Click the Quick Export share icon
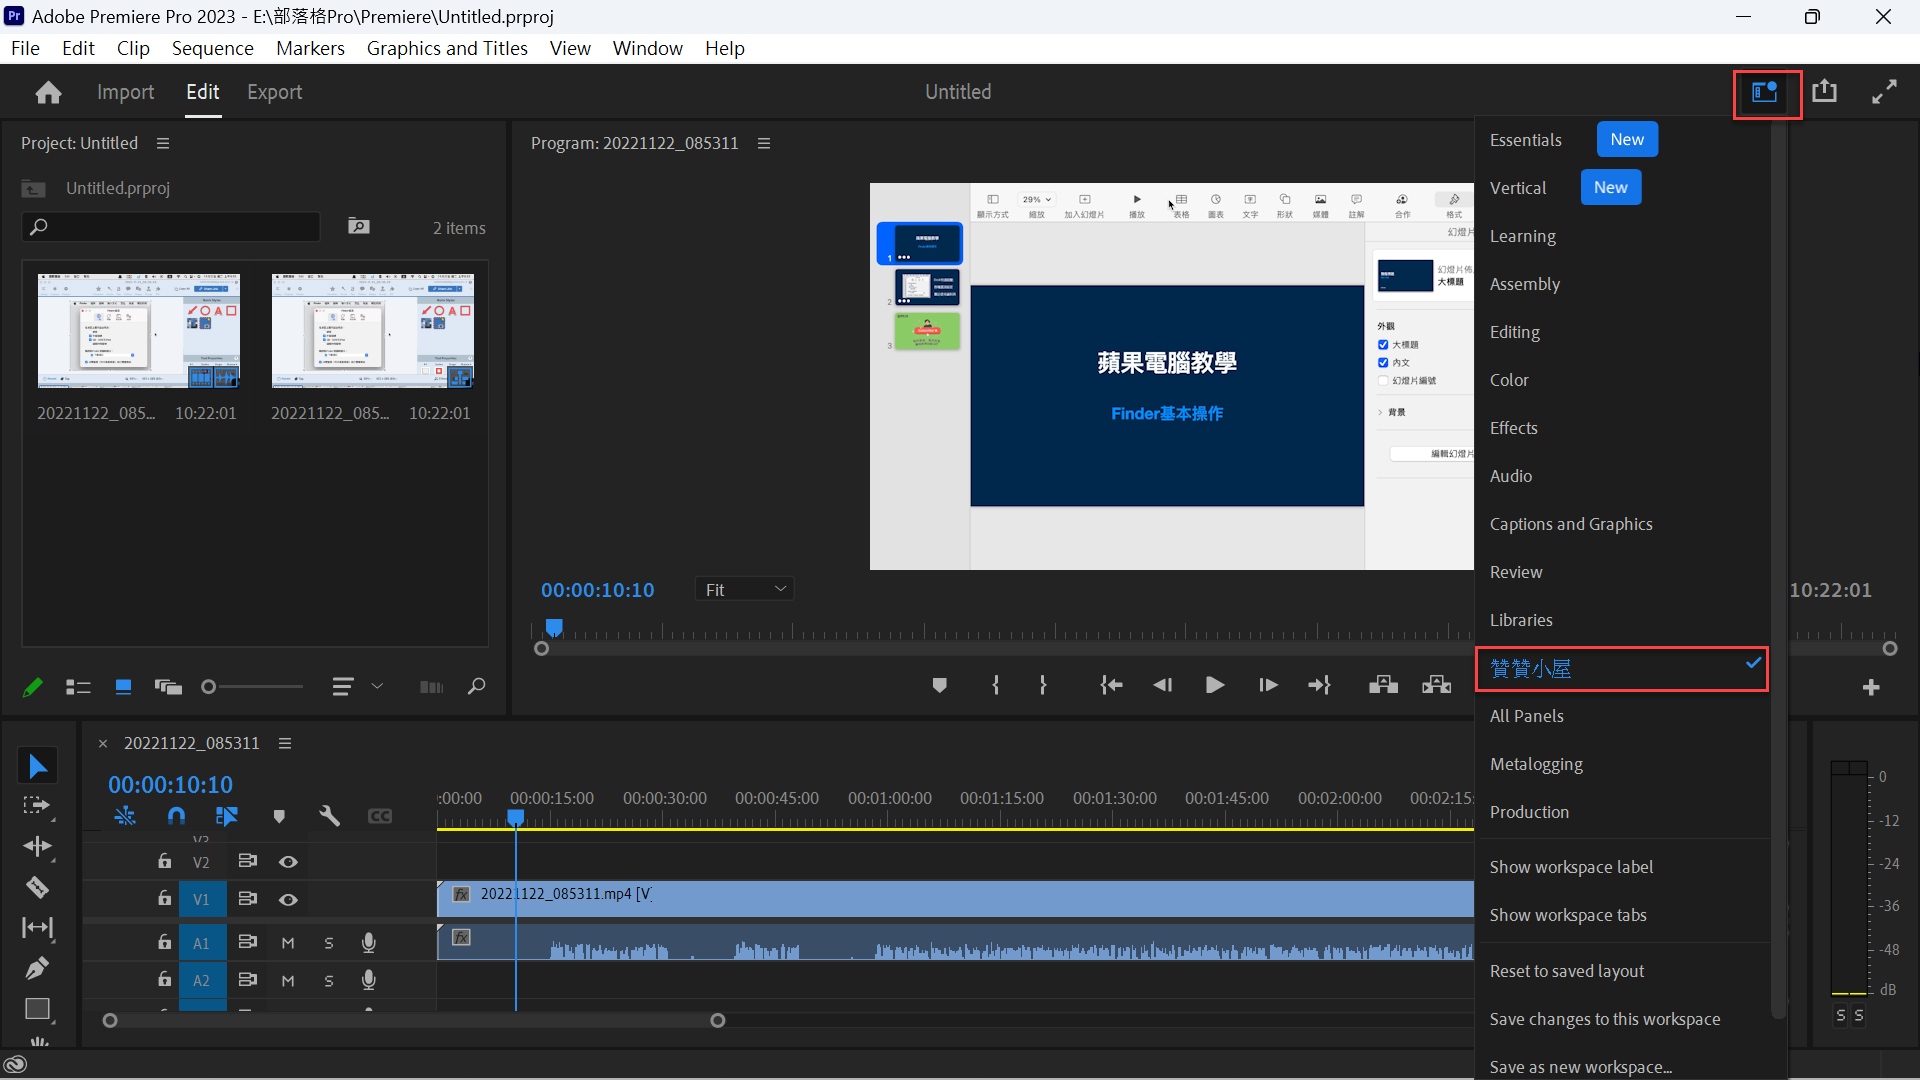Screen dimensions: 1920x1080 click(1825, 91)
